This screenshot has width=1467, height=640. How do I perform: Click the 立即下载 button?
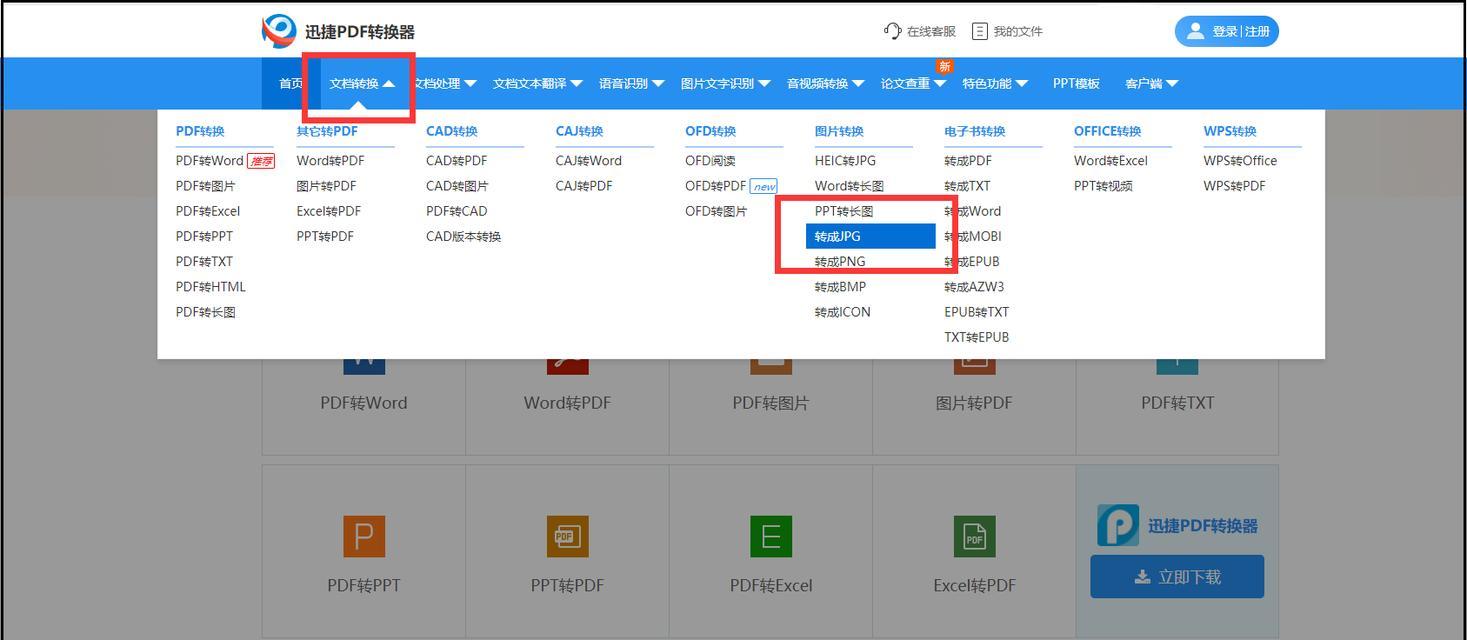pos(1177,577)
